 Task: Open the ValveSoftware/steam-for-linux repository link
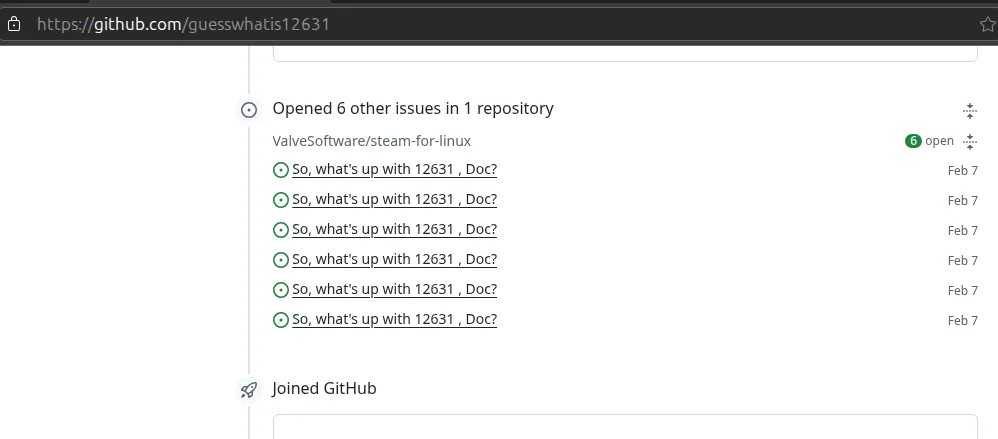(372, 141)
